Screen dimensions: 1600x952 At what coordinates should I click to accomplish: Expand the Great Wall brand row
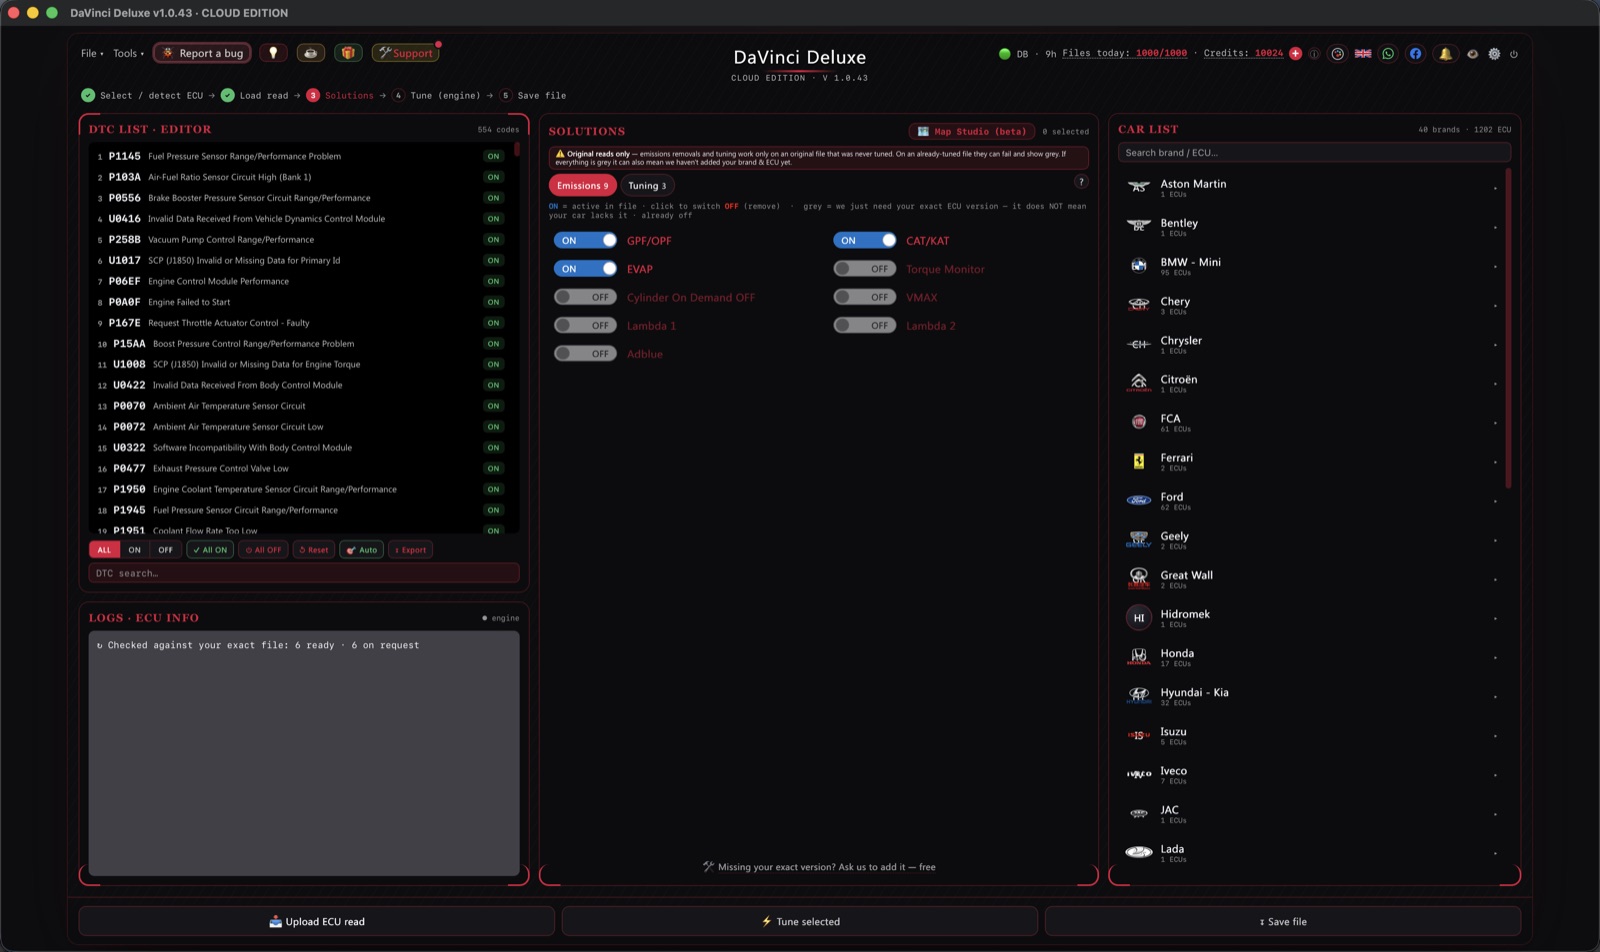[1310, 579]
